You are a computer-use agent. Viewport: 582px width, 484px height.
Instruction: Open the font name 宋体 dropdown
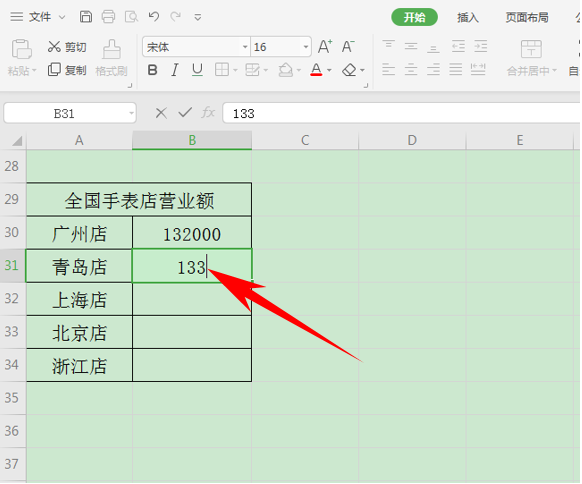245,47
